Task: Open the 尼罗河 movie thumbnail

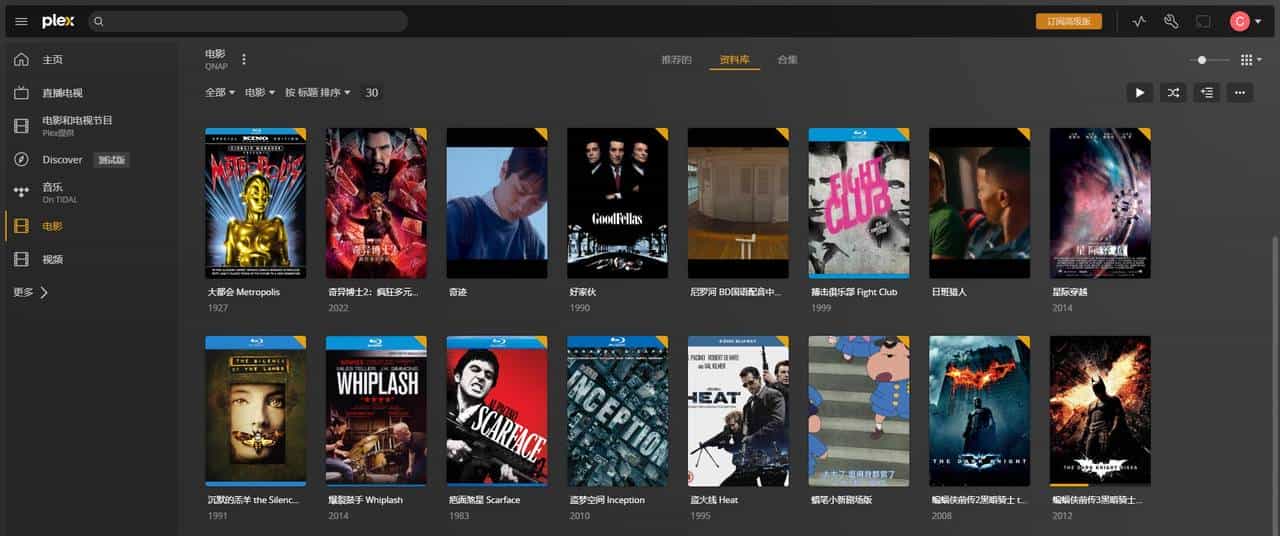Action: (738, 203)
